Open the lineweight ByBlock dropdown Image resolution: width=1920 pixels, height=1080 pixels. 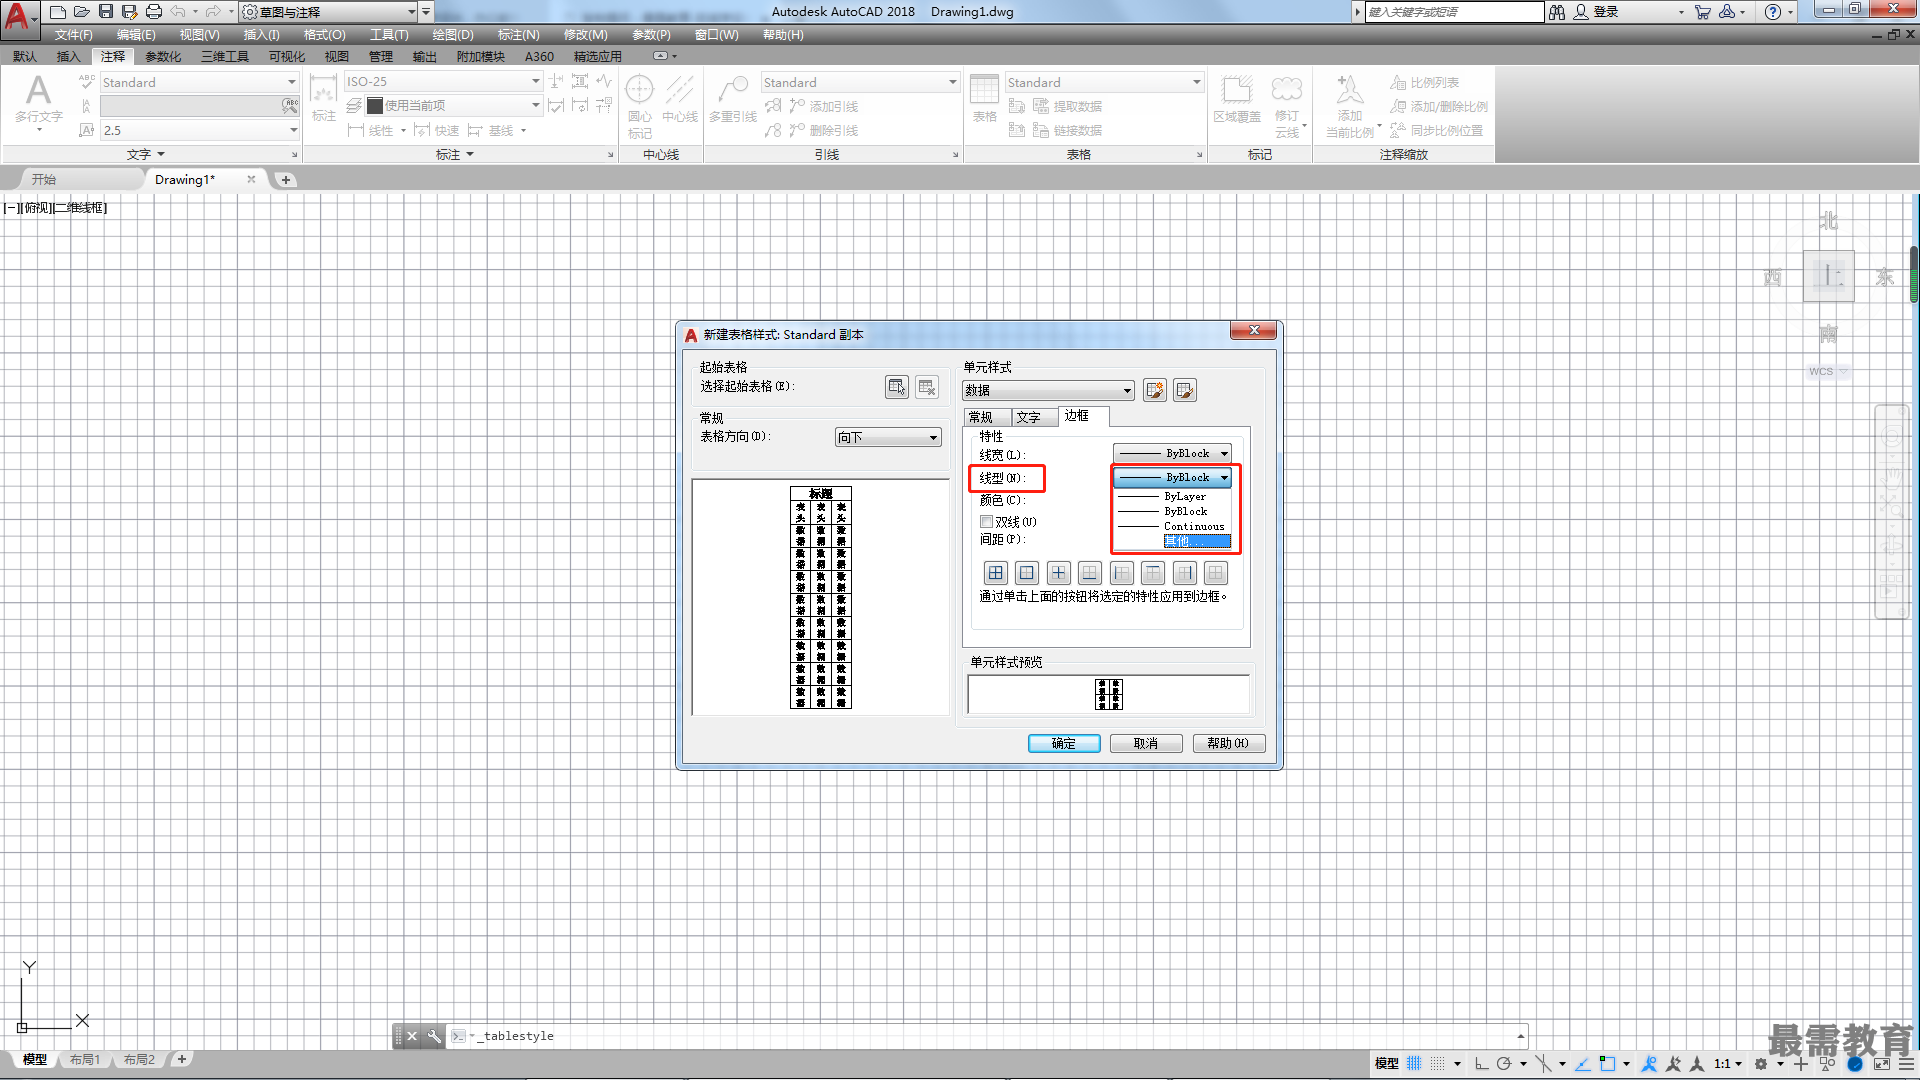tap(1172, 454)
